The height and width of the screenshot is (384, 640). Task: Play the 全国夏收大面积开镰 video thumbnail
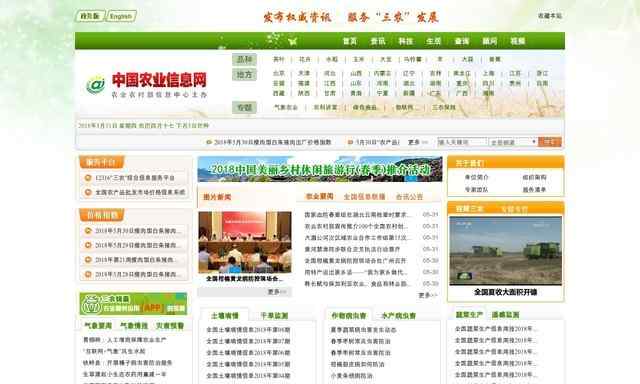[505, 251]
